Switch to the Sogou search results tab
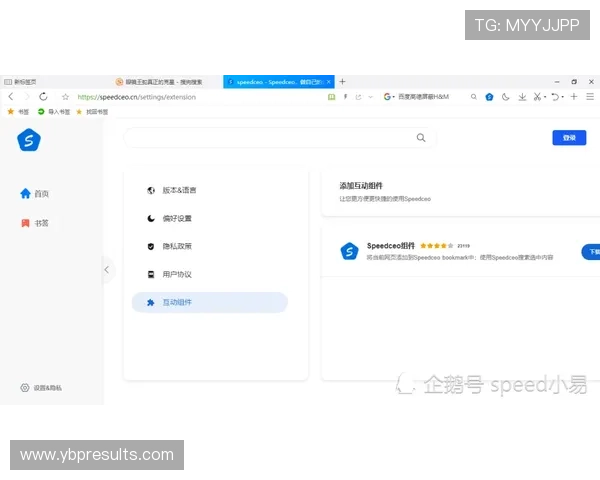600x480 pixels. point(167,82)
